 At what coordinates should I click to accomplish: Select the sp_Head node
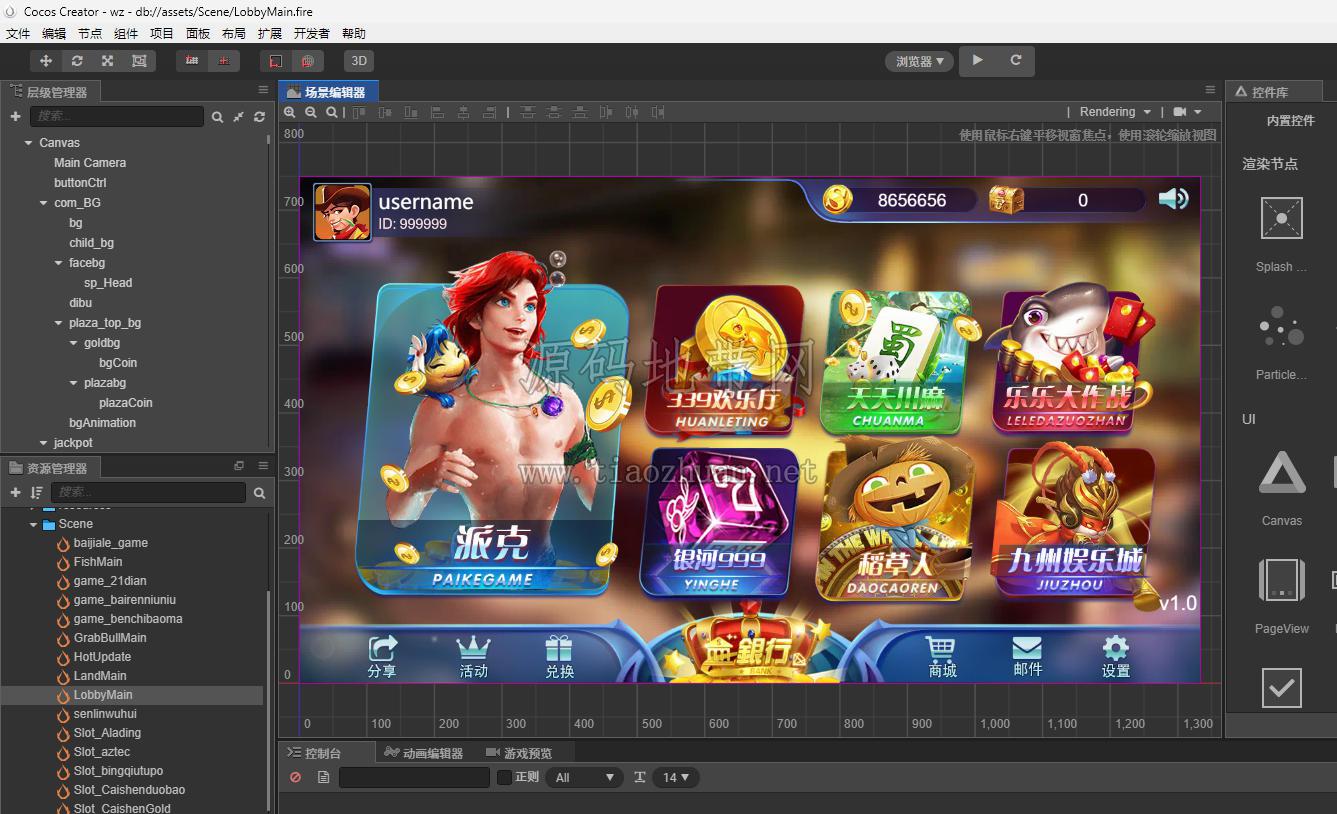[x=108, y=283]
